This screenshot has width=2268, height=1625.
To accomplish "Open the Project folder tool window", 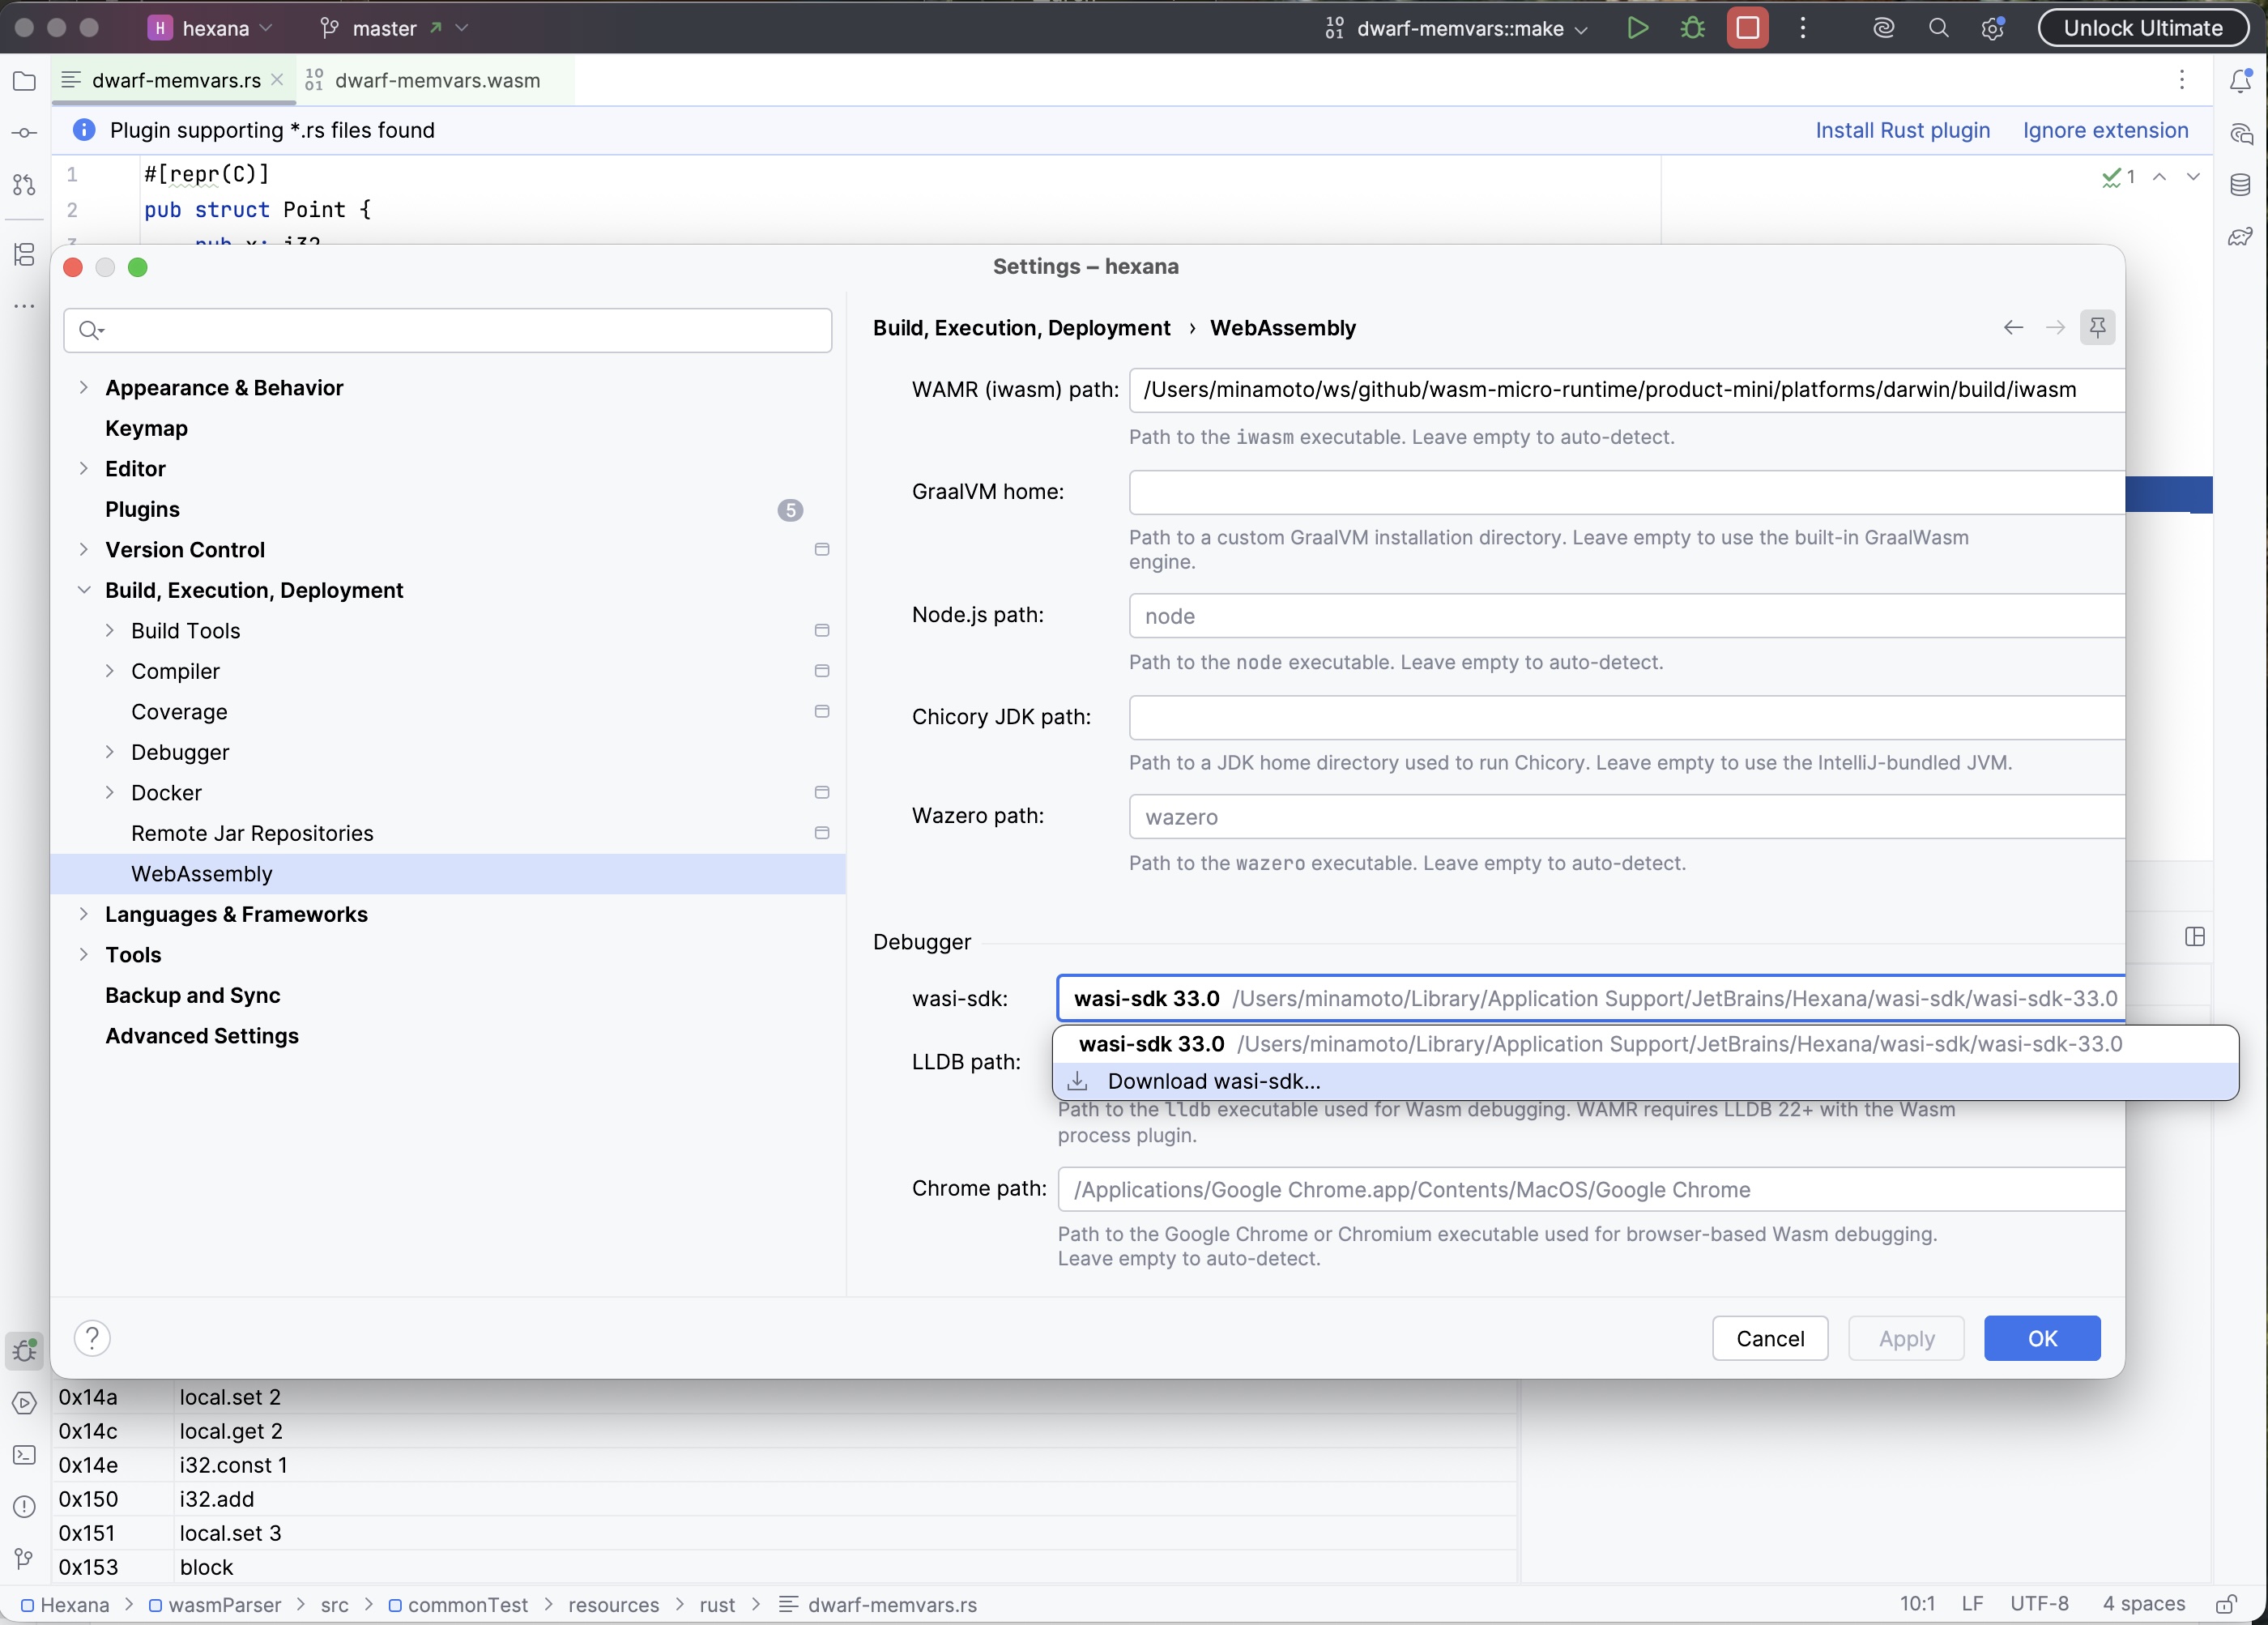I will click(25, 81).
